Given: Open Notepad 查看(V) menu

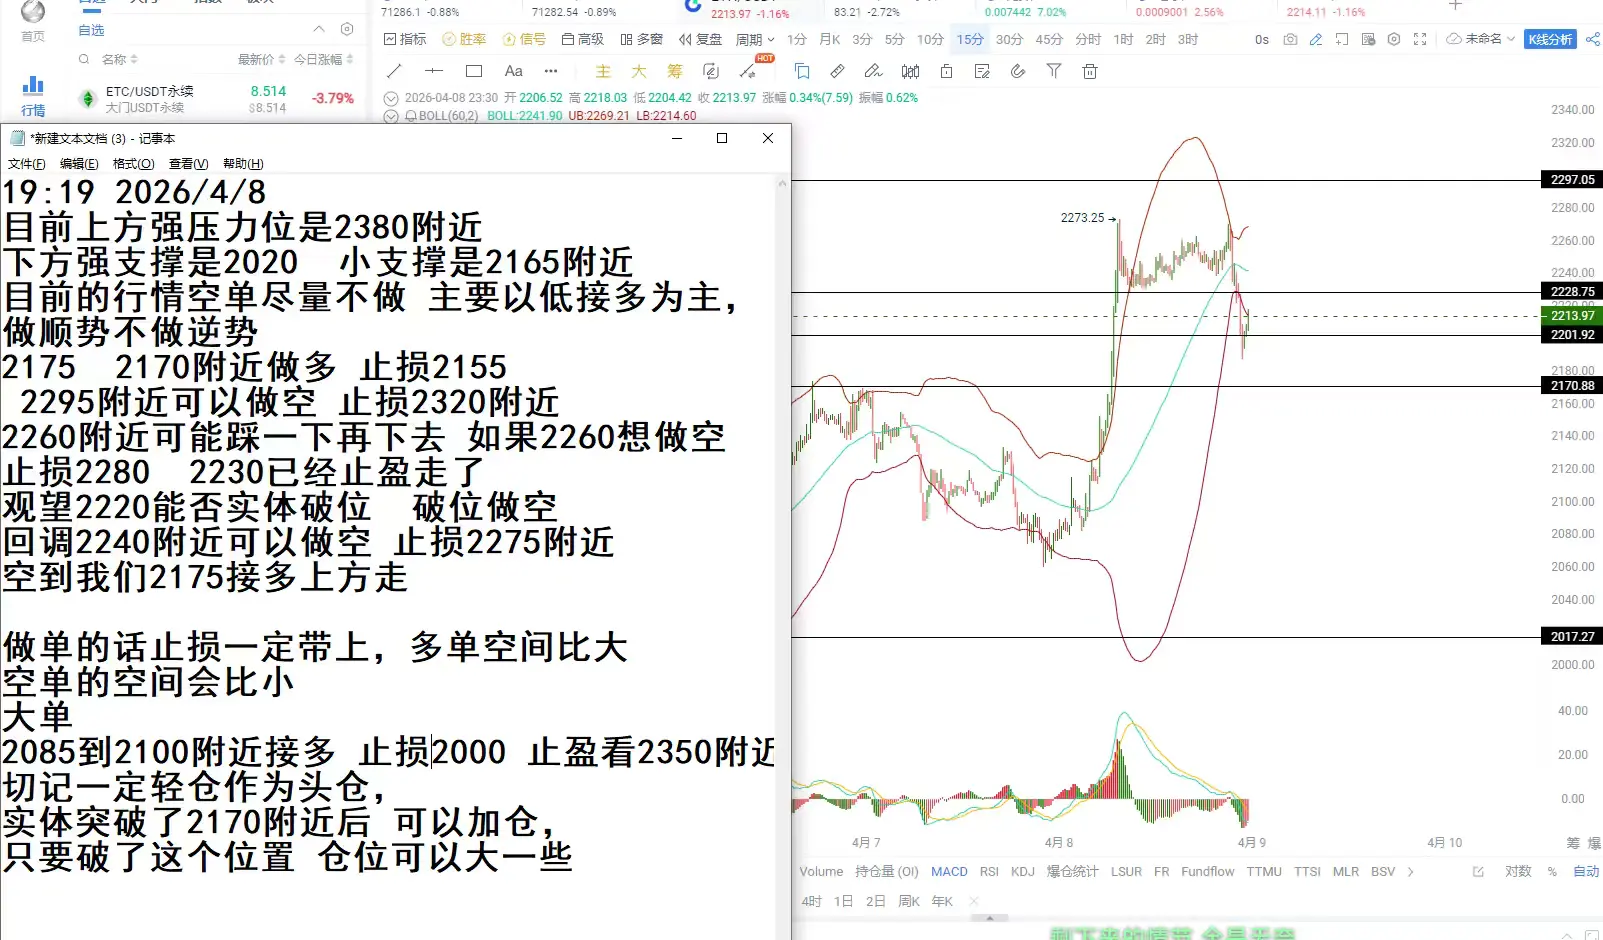Looking at the screenshot, I should click(x=188, y=164).
